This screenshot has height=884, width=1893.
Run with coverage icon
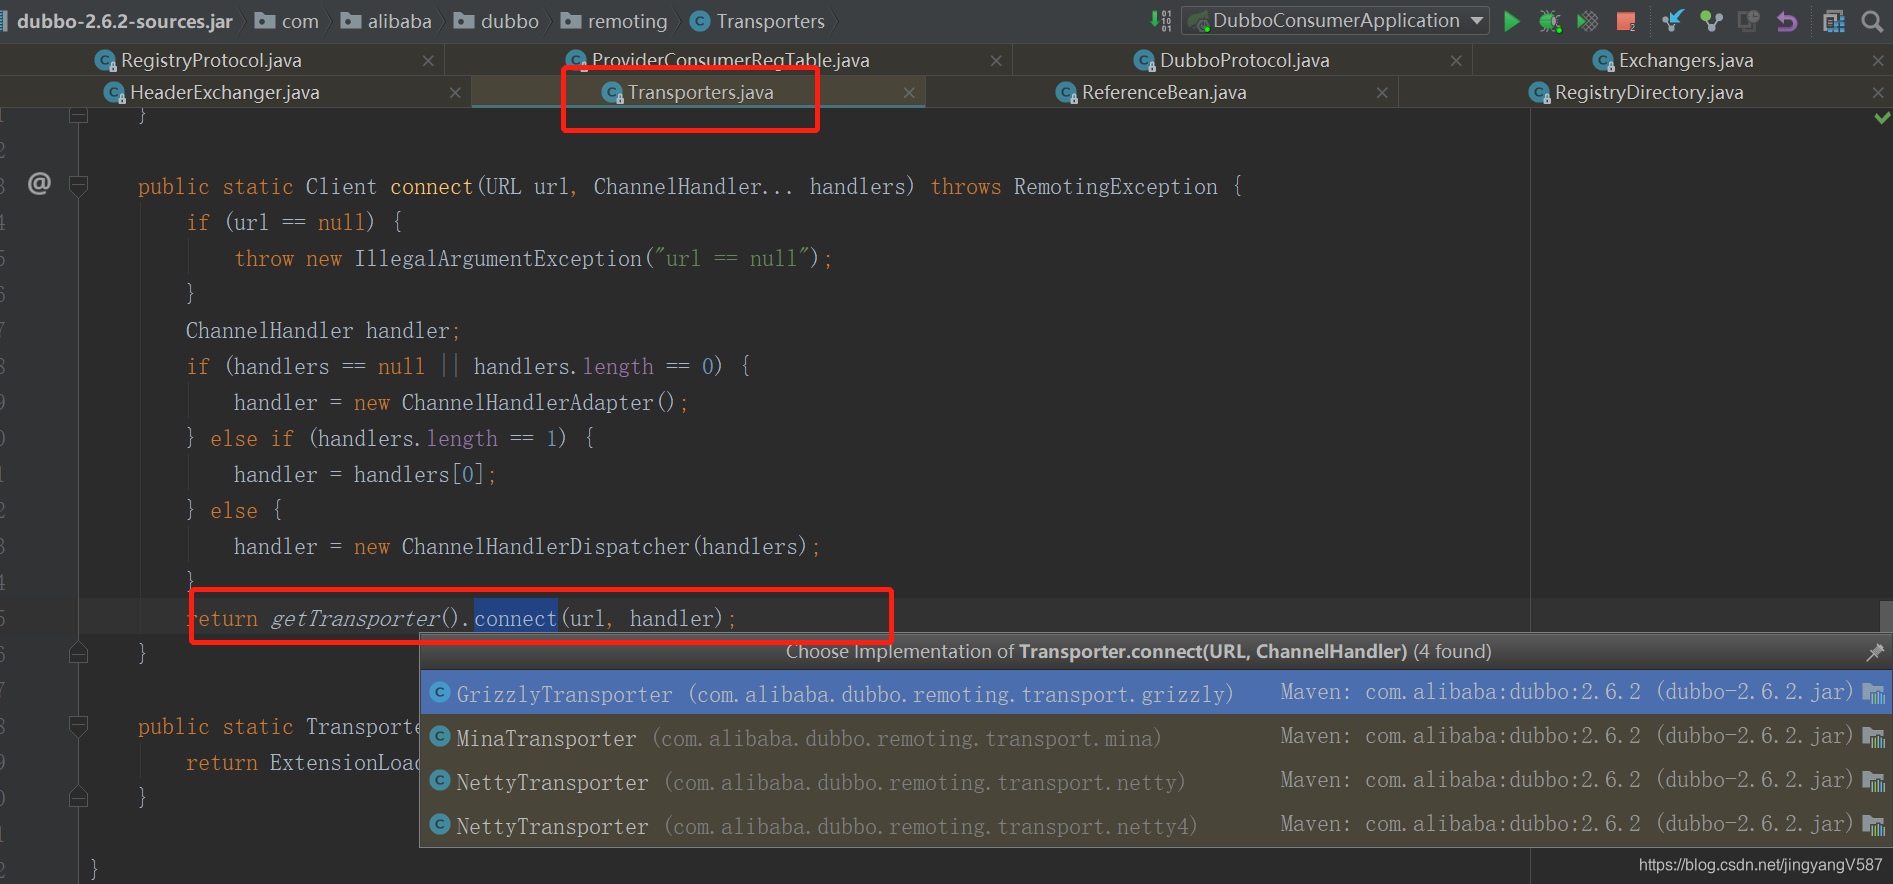coord(1587,21)
